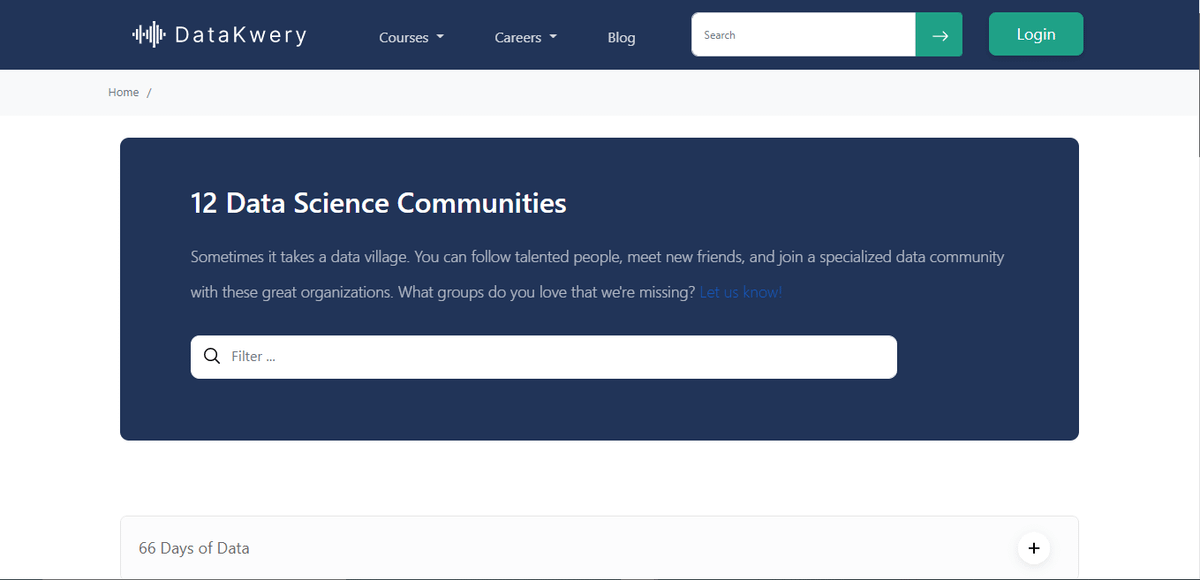This screenshot has width=1200, height=580.
Task: Click the breadcrumb slash separator
Action: coord(149,92)
